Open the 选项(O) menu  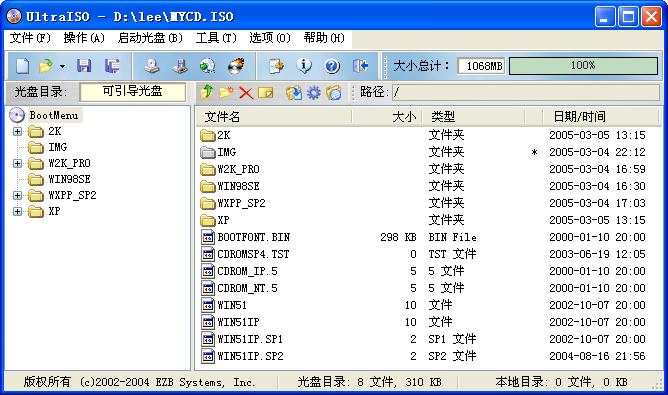[x=270, y=38]
